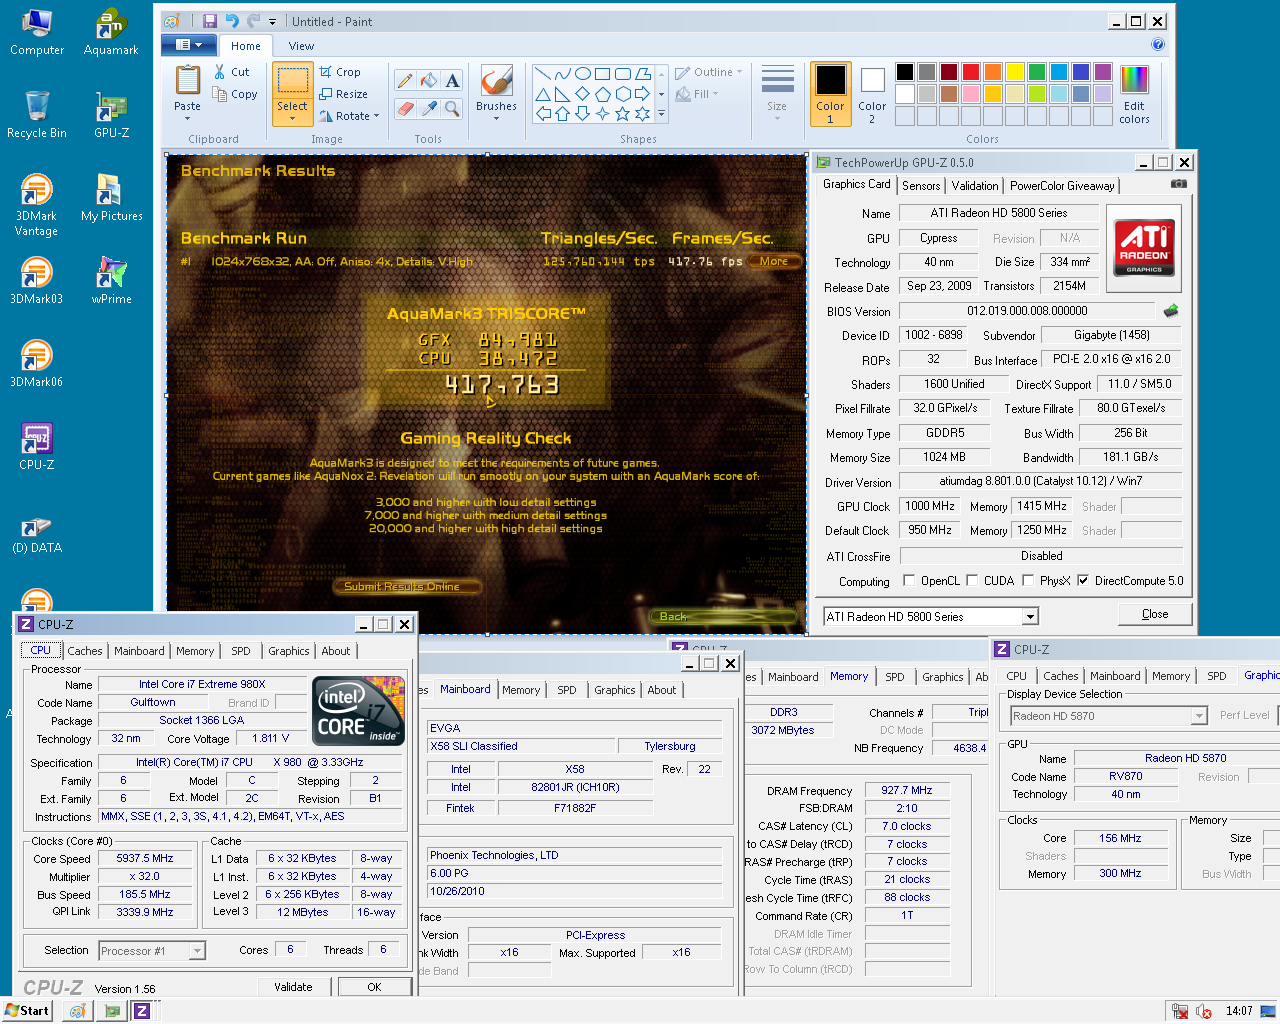Open the 3DMark06 desktop shortcut
The height and width of the screenshot is (1024, 1280).
click(x=36, y=363)
